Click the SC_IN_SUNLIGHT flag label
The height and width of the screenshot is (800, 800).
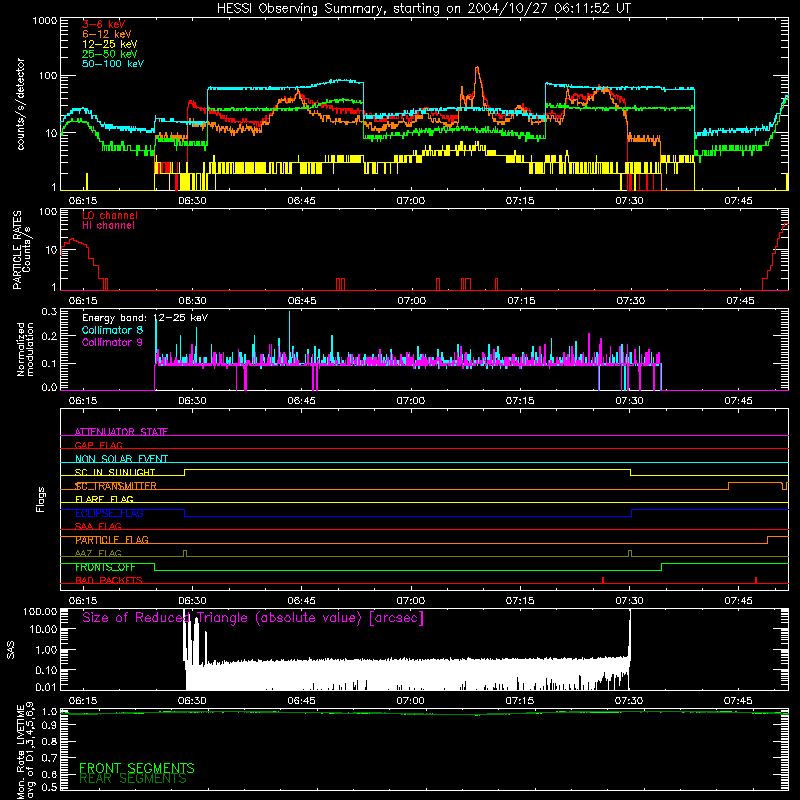115,472
